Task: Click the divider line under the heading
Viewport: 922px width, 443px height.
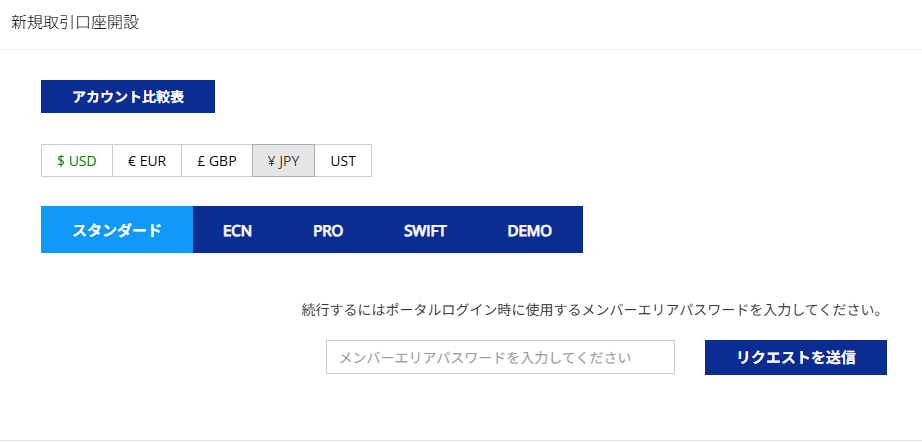Action: 461,49
